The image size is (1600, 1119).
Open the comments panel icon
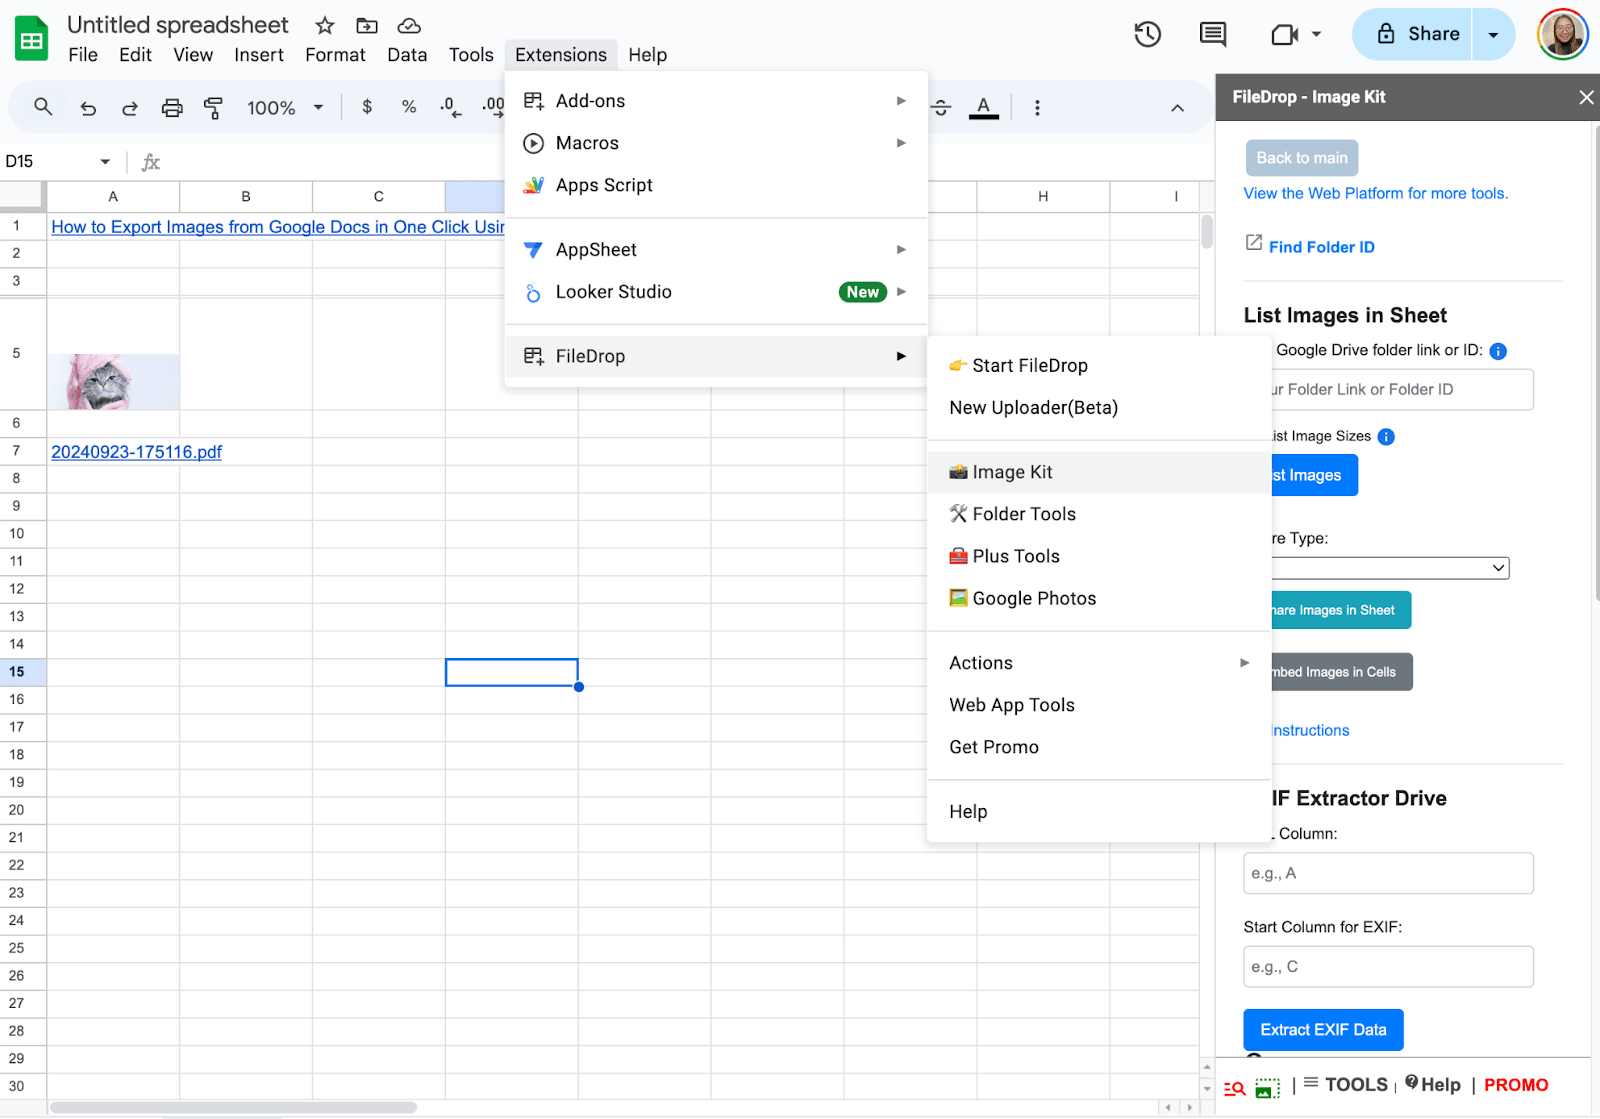tap(1213, 34)
